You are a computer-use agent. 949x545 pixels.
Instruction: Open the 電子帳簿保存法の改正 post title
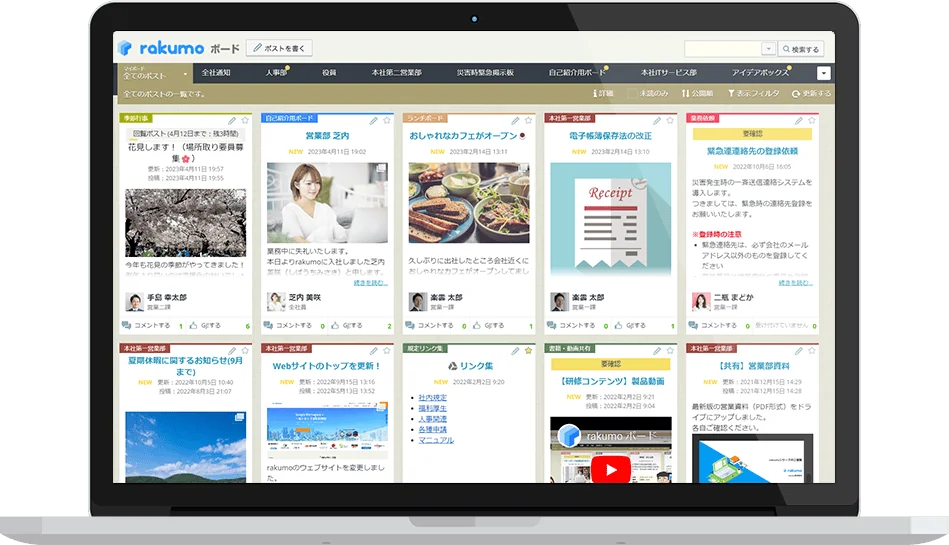pyautogui.click(x=610, y=136)
